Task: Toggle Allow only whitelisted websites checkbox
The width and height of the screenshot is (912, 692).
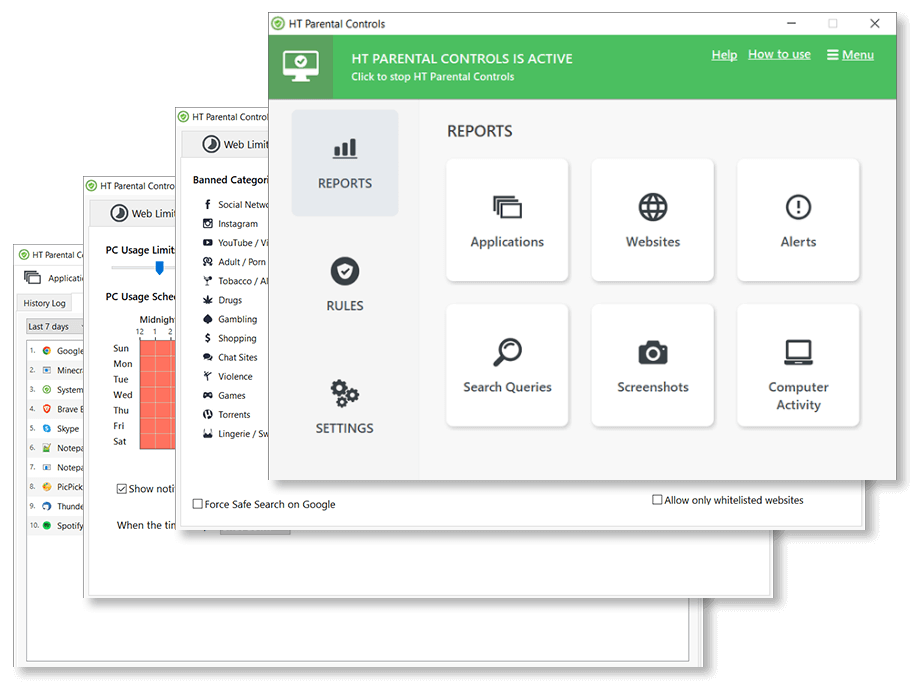Action: pyautogui.click(x=657, y=500)
